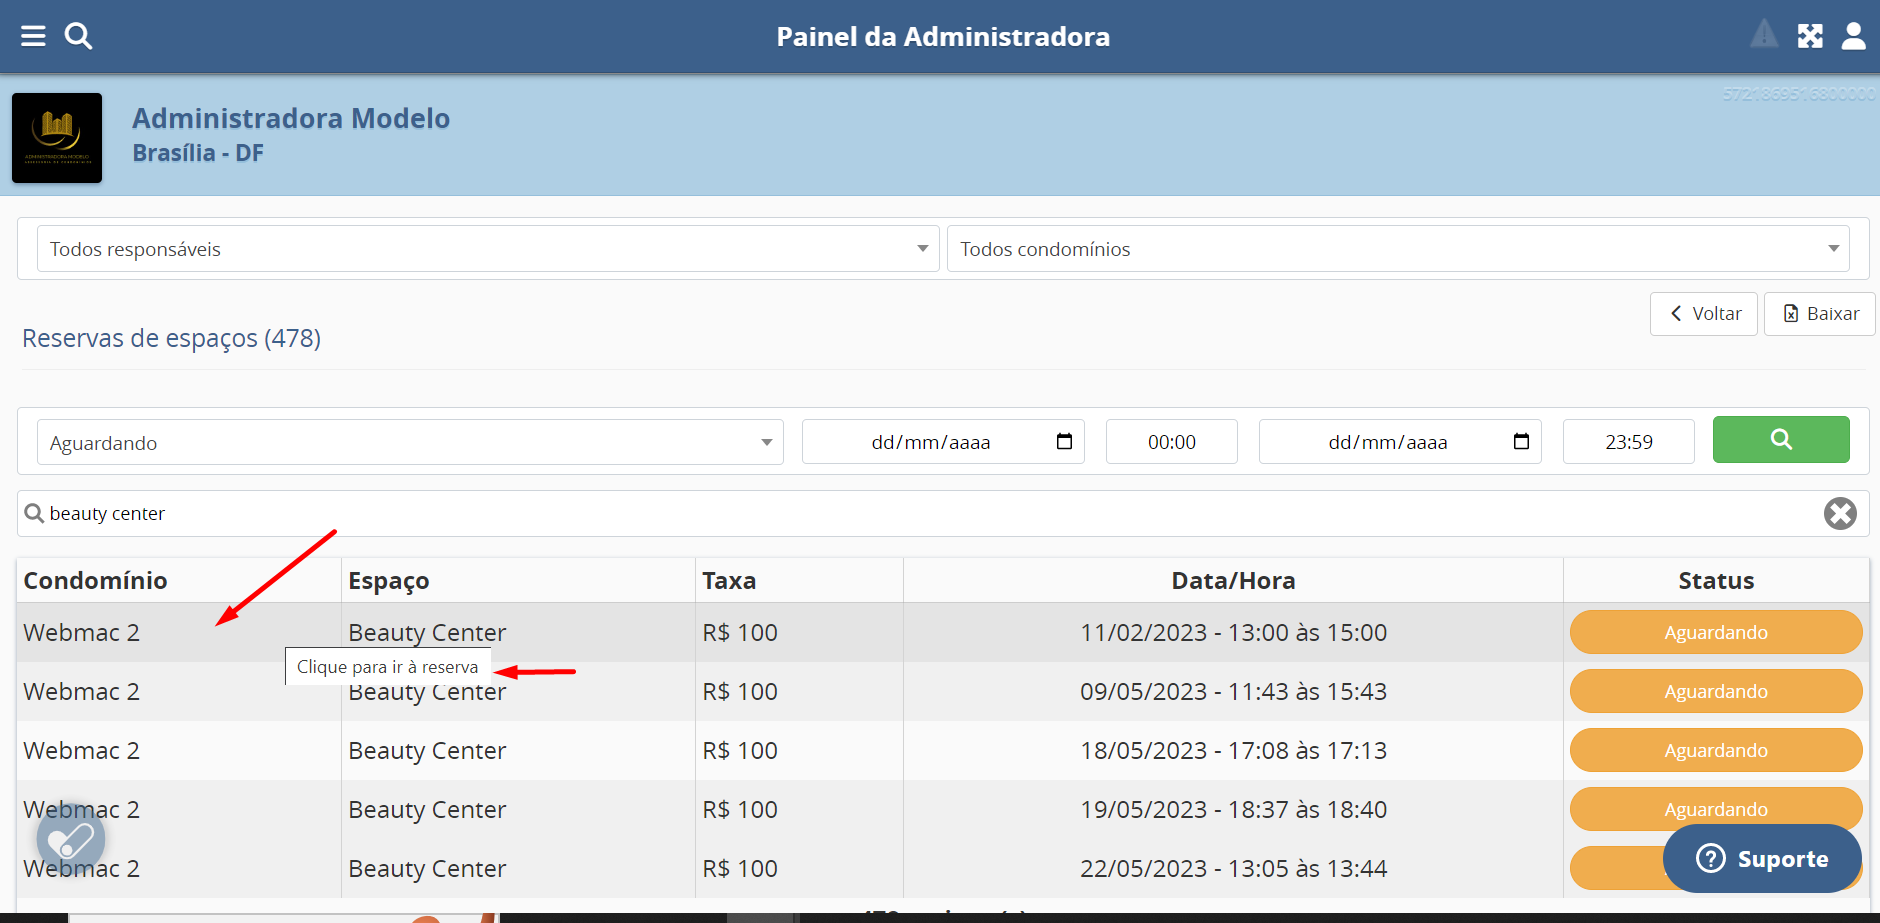1880x923 pixels.
Task: Expand the Todos condomínios dropdown
Action: coord(1397,249)
